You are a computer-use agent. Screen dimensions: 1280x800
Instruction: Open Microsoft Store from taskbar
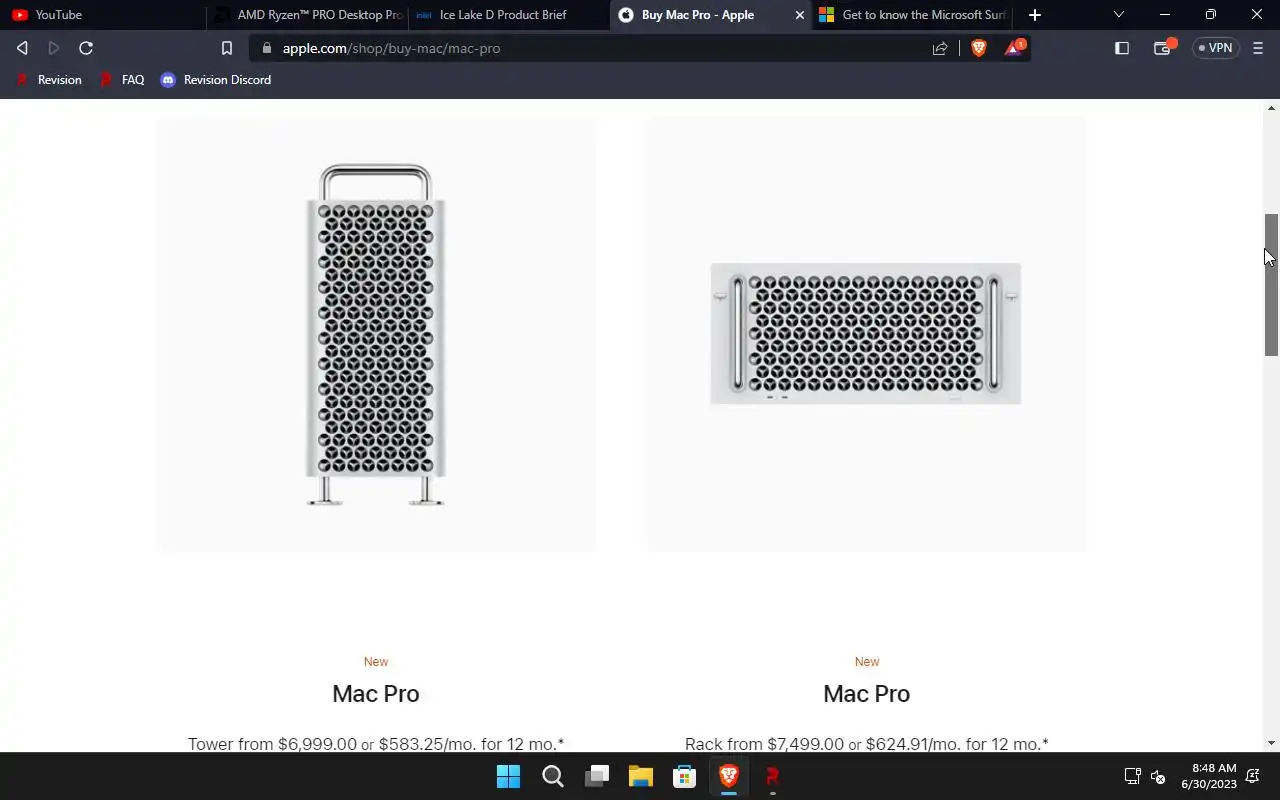point(684,776)
